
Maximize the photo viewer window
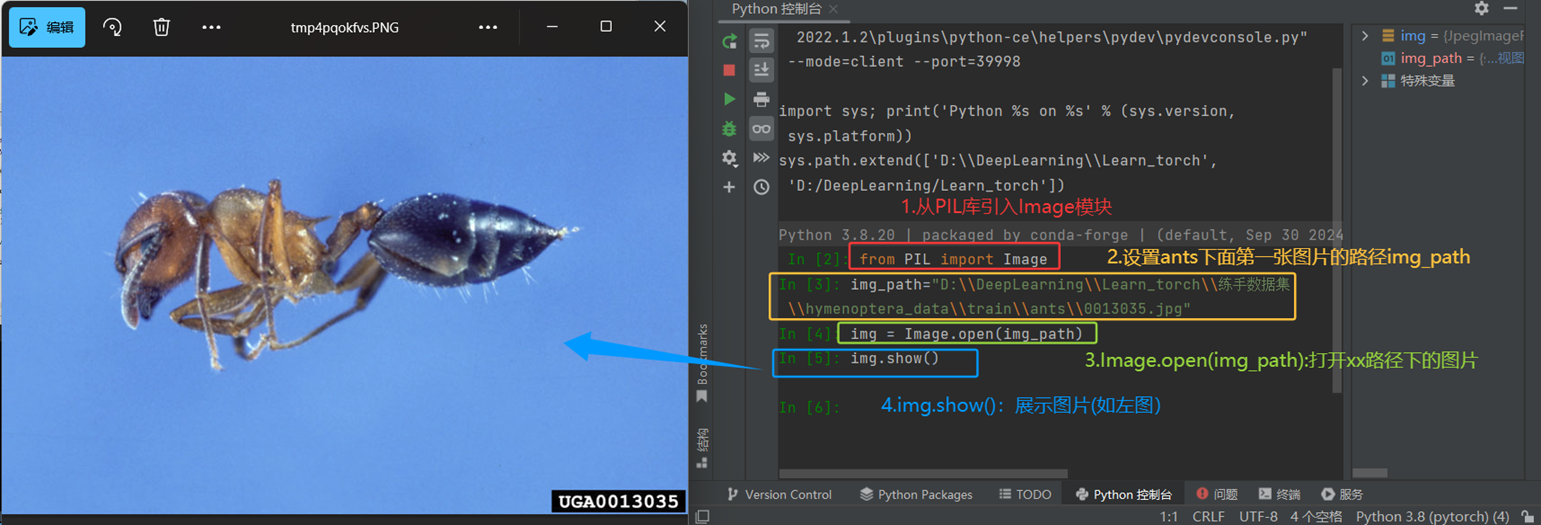tap(606, 27)
